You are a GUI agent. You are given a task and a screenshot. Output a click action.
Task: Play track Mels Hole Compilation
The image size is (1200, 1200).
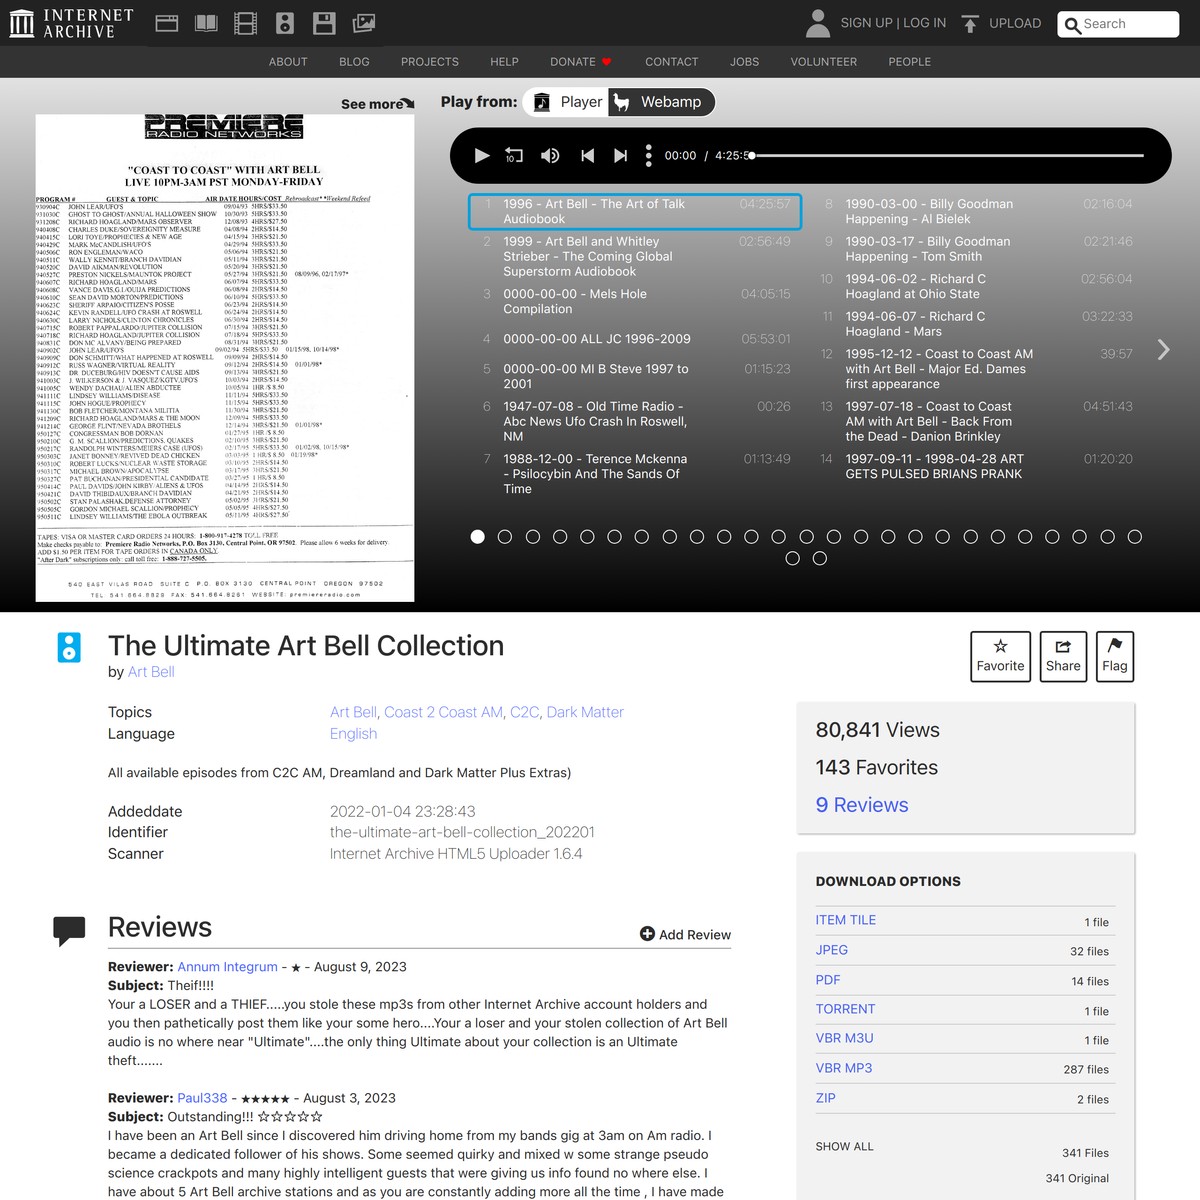pos(635,301)
